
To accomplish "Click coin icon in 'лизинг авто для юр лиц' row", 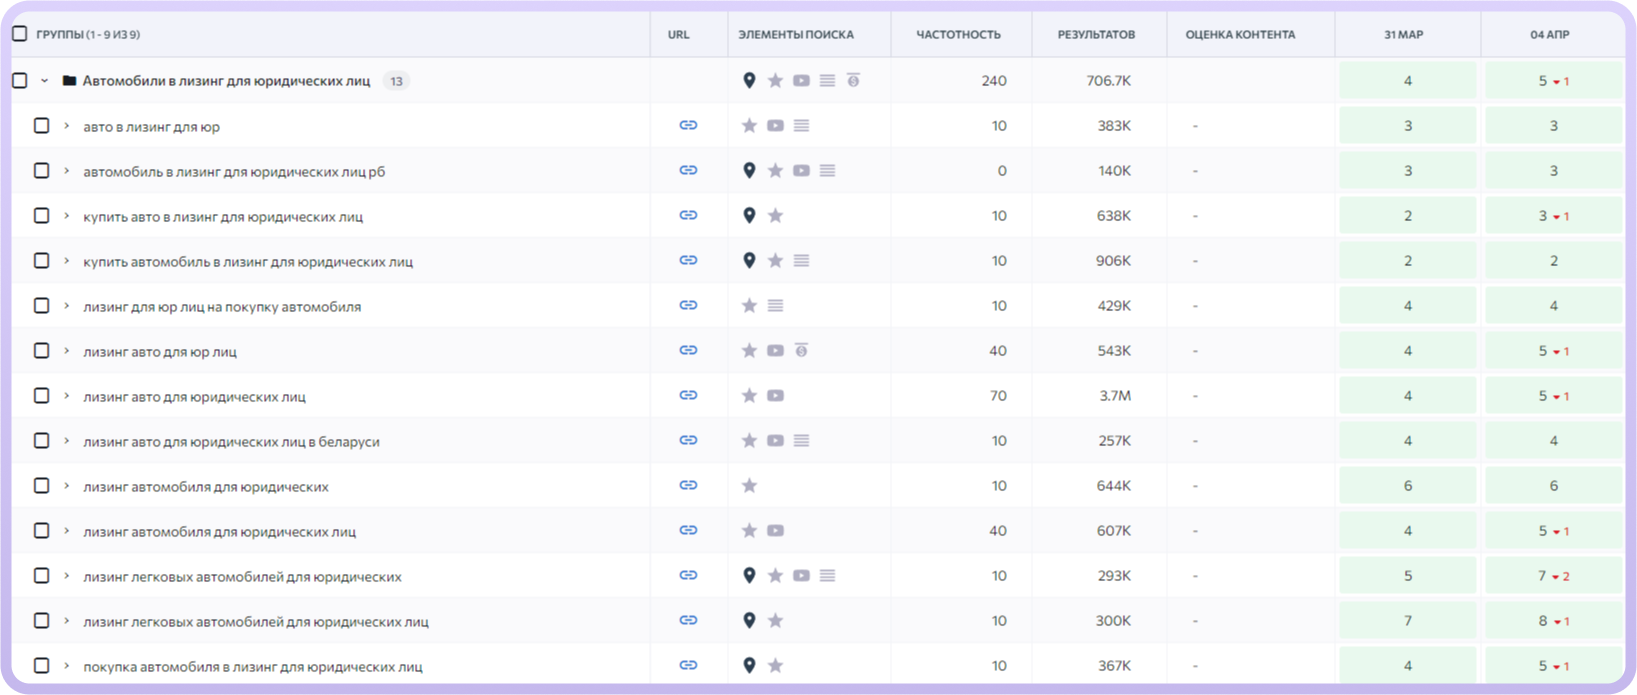I will tap(801, 351).
